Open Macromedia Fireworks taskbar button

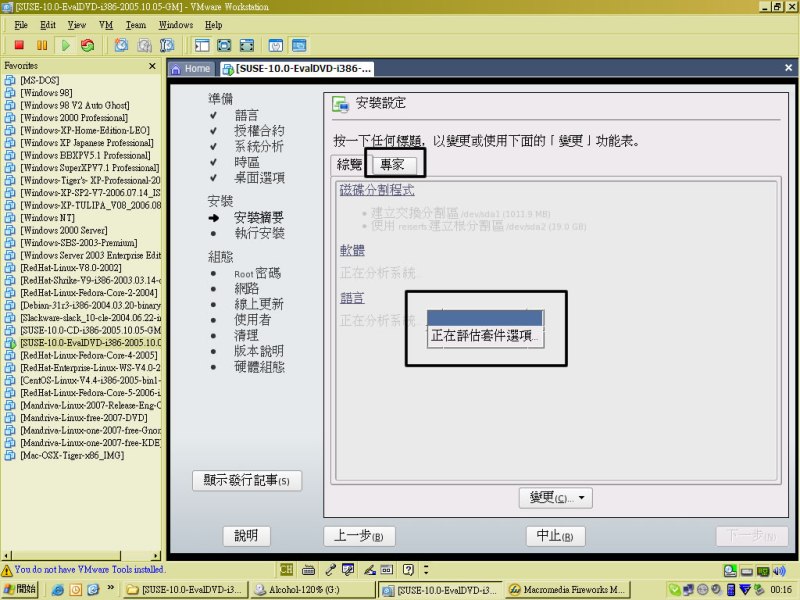[568, 589]
